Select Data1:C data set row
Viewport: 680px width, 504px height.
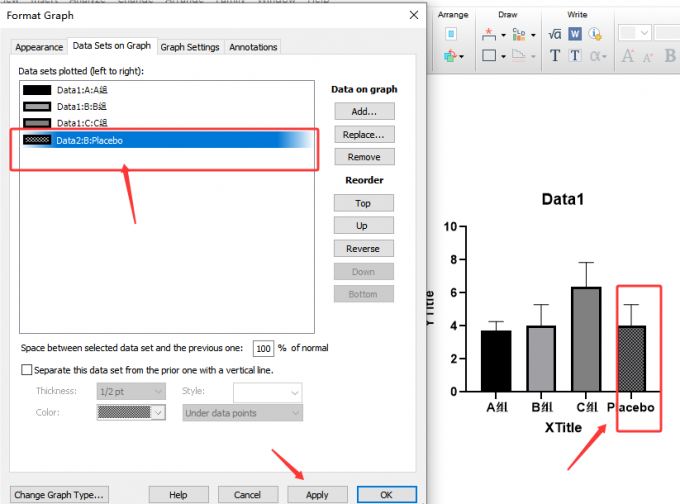(x=167, y=123)
